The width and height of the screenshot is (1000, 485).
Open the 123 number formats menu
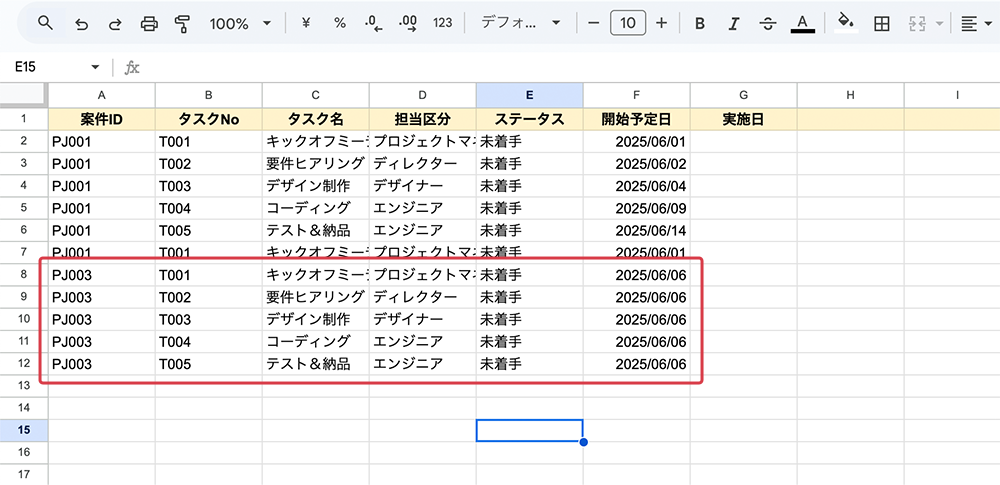click(442, 23)
